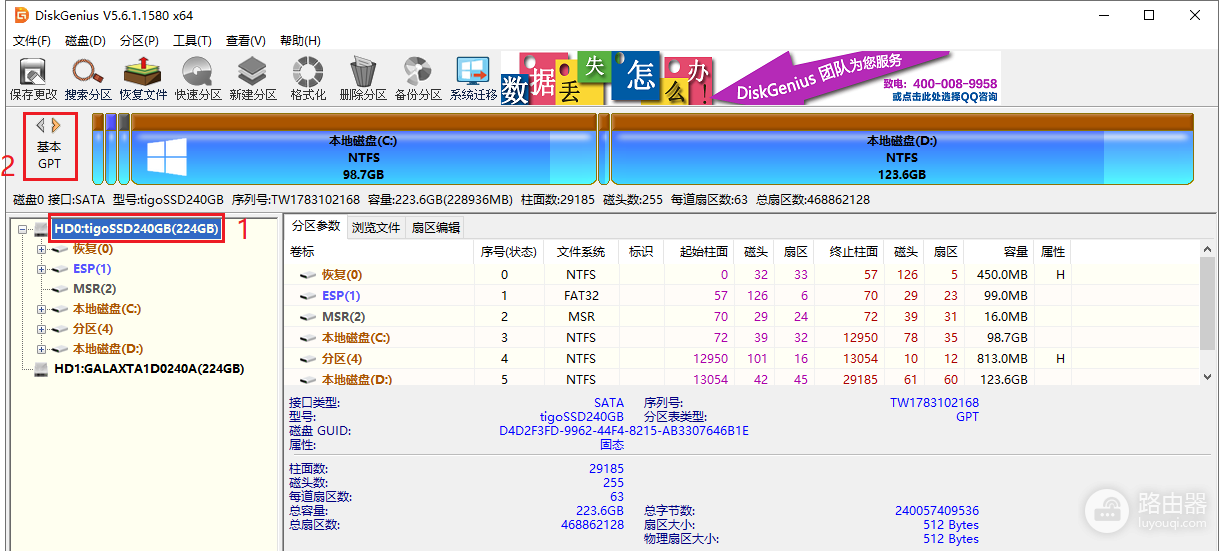
Task: Click the 卷标 column header
Action: click(378, 252)
